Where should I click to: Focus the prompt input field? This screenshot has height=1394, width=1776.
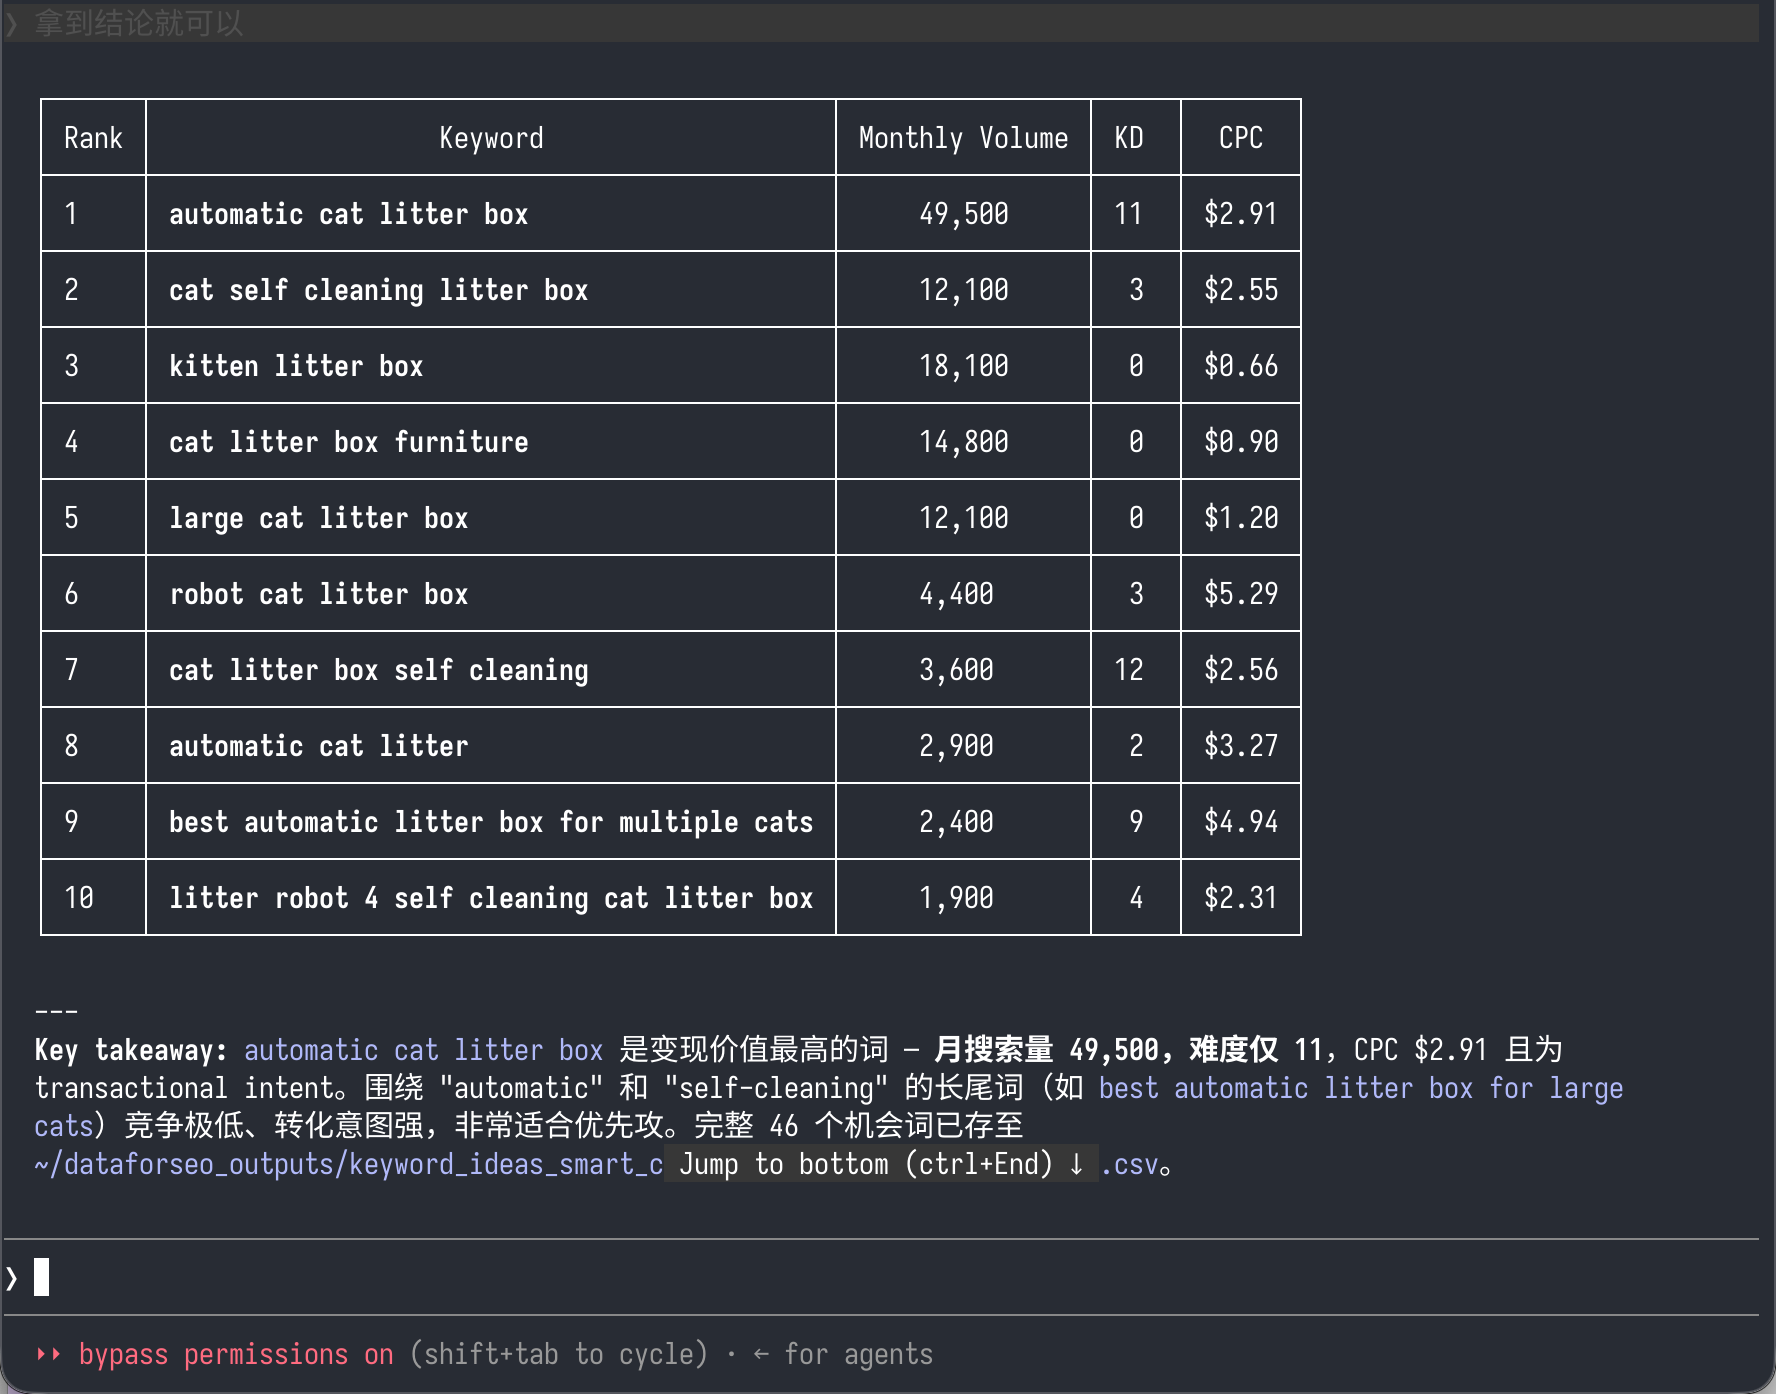[880, 1277]
